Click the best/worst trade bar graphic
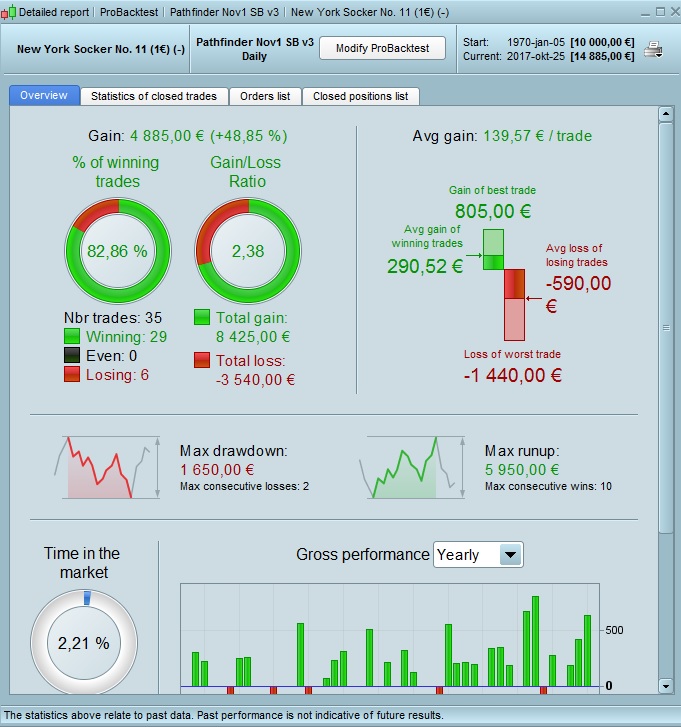Image resolution: width=681 pixels, height=727 pixels. 504,285
